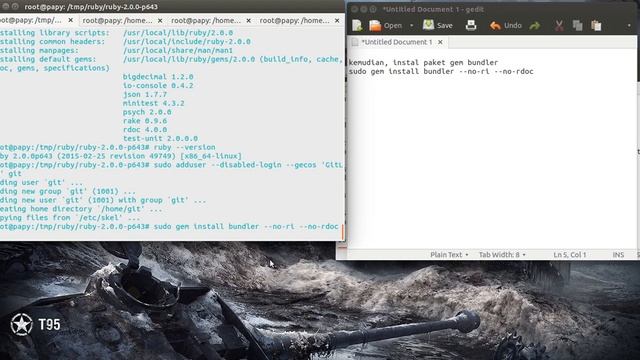
Task: Redo using the green arrow icon
Action: coord(535,26)
